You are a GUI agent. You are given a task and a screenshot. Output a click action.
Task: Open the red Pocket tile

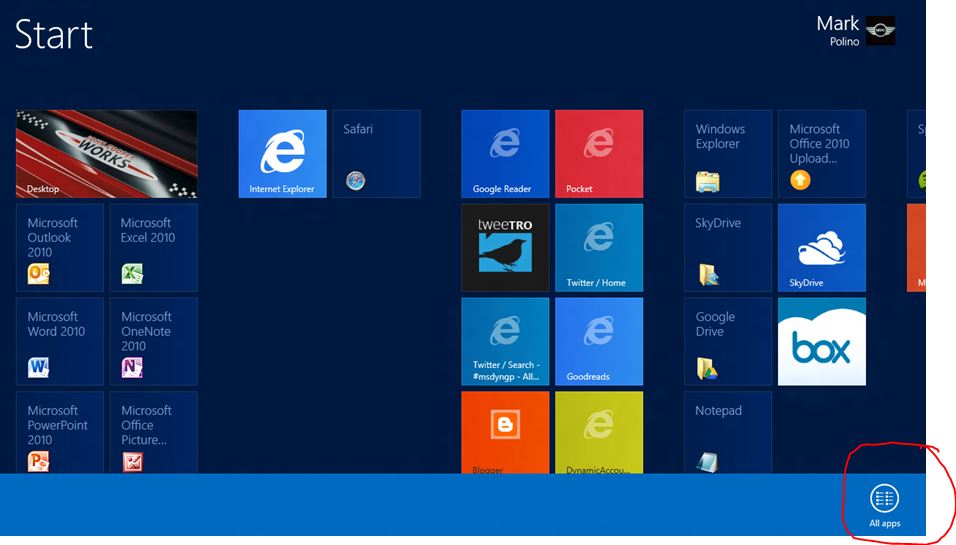[599, 154]
